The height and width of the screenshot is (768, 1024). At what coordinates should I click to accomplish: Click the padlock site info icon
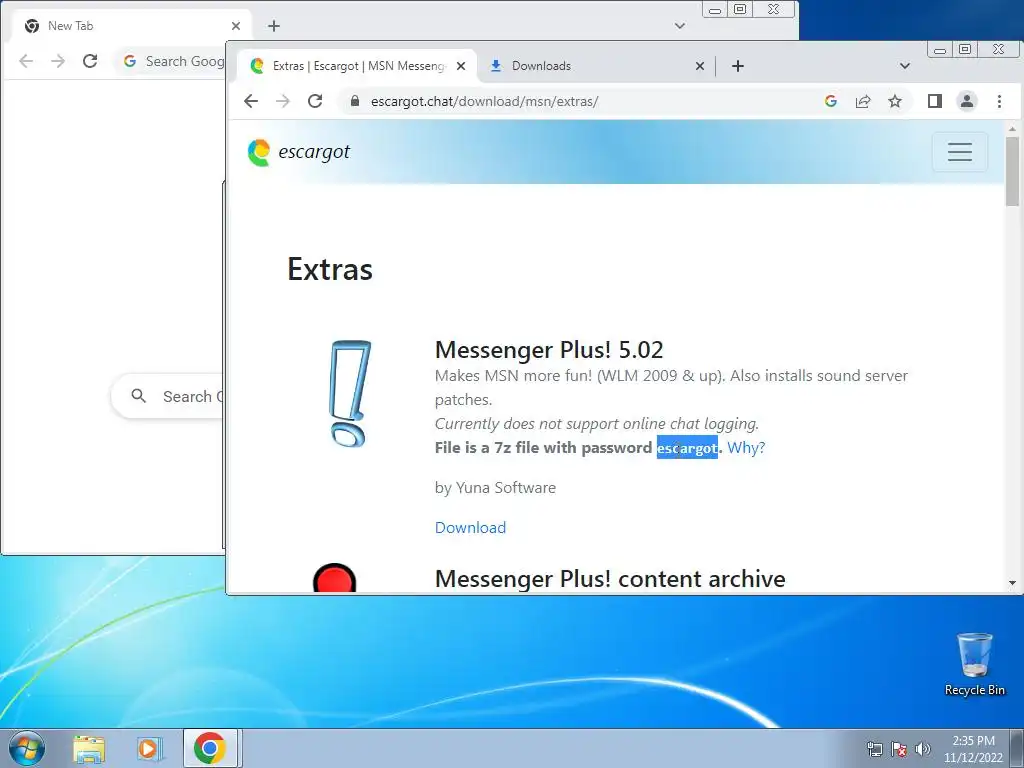pos(355,101)
